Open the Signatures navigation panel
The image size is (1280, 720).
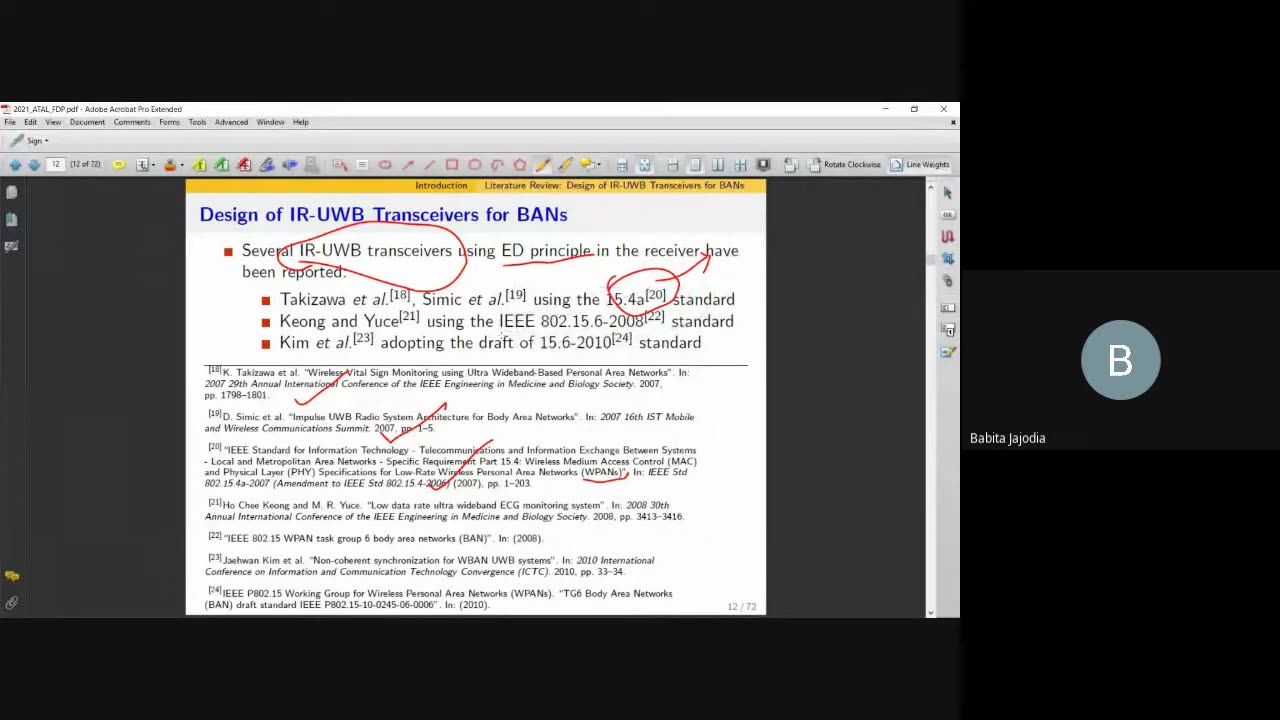11,246
